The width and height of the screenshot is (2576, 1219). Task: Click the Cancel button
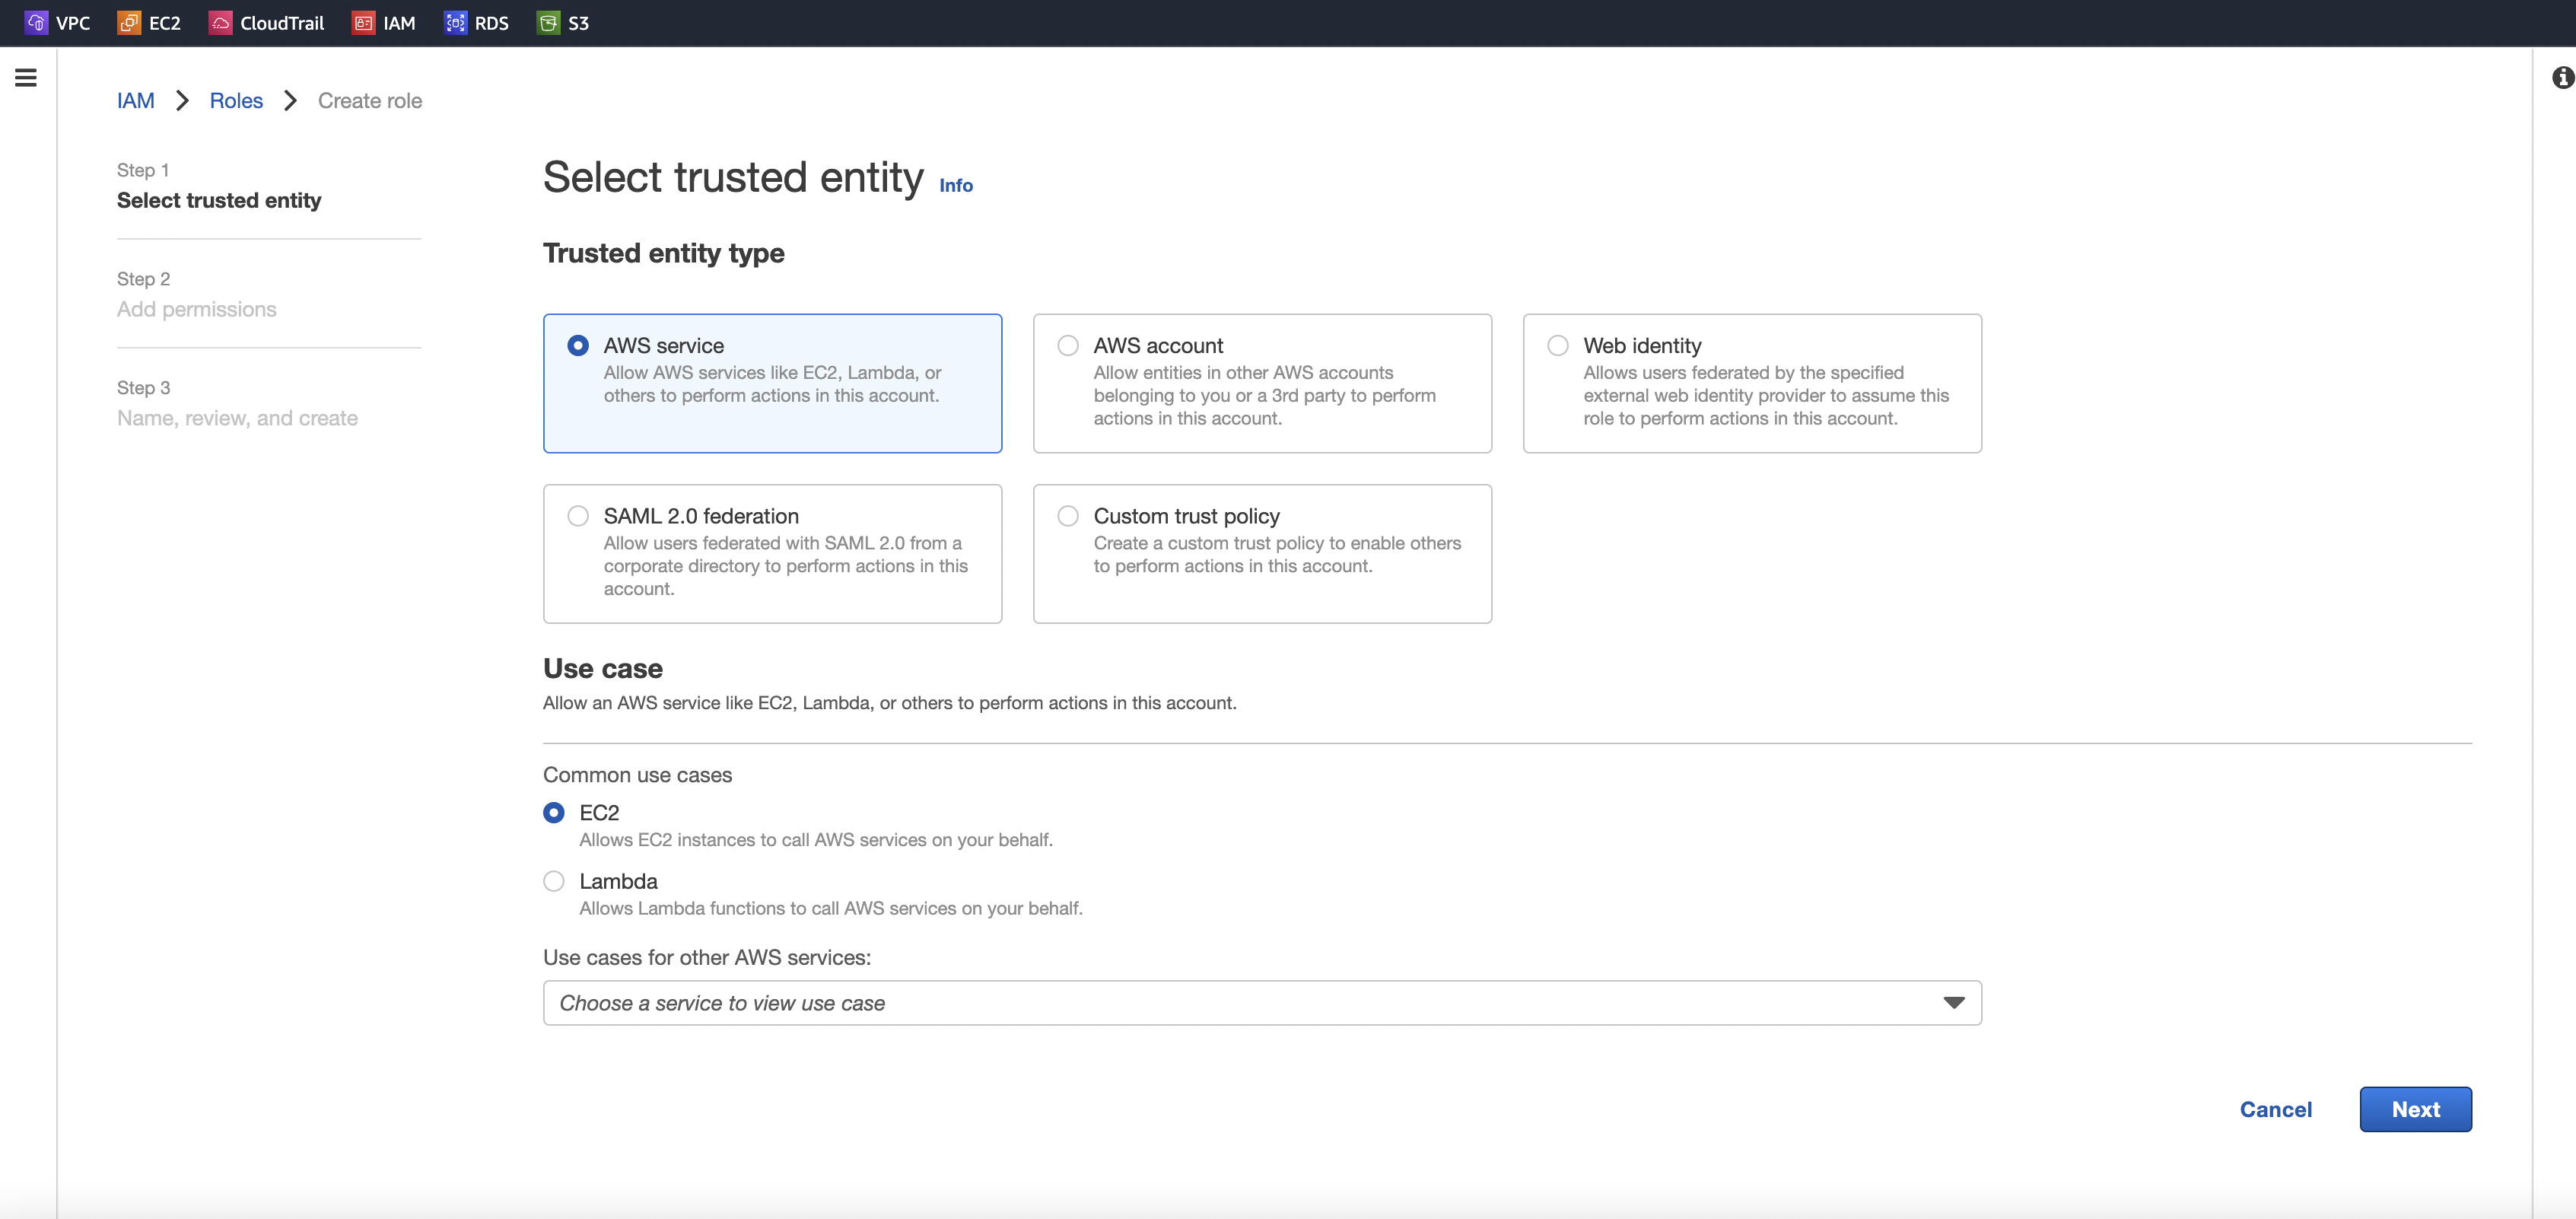point(2275,1109)
